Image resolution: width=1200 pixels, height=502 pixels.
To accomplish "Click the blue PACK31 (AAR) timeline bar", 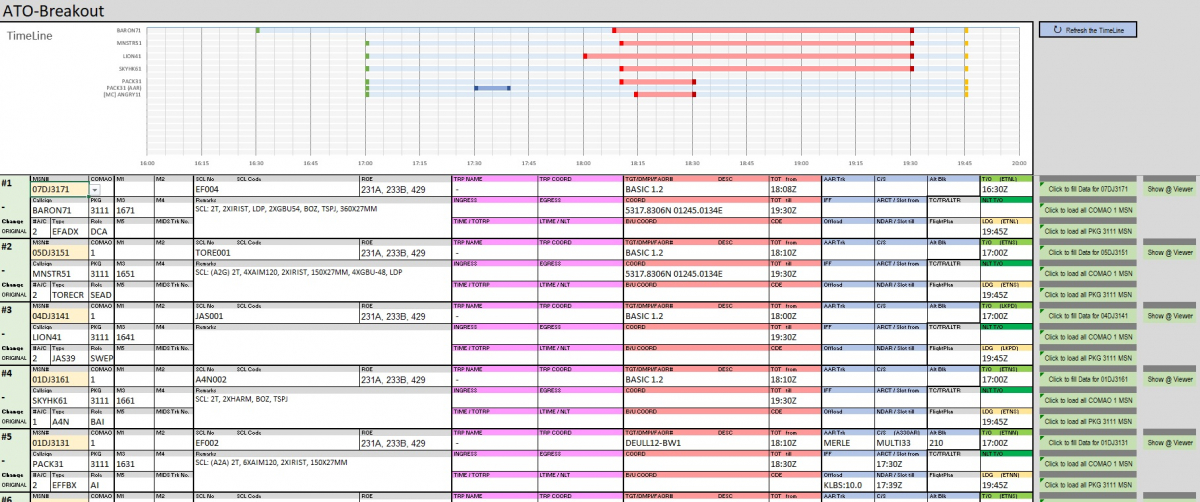I will pyautogui.click(x=492, y=88).
